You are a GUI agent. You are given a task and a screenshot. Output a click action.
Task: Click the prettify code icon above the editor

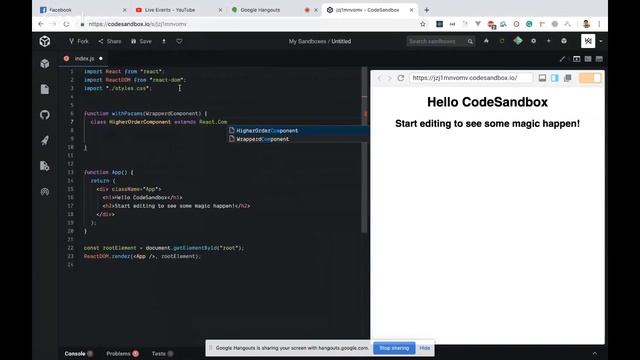562,59
